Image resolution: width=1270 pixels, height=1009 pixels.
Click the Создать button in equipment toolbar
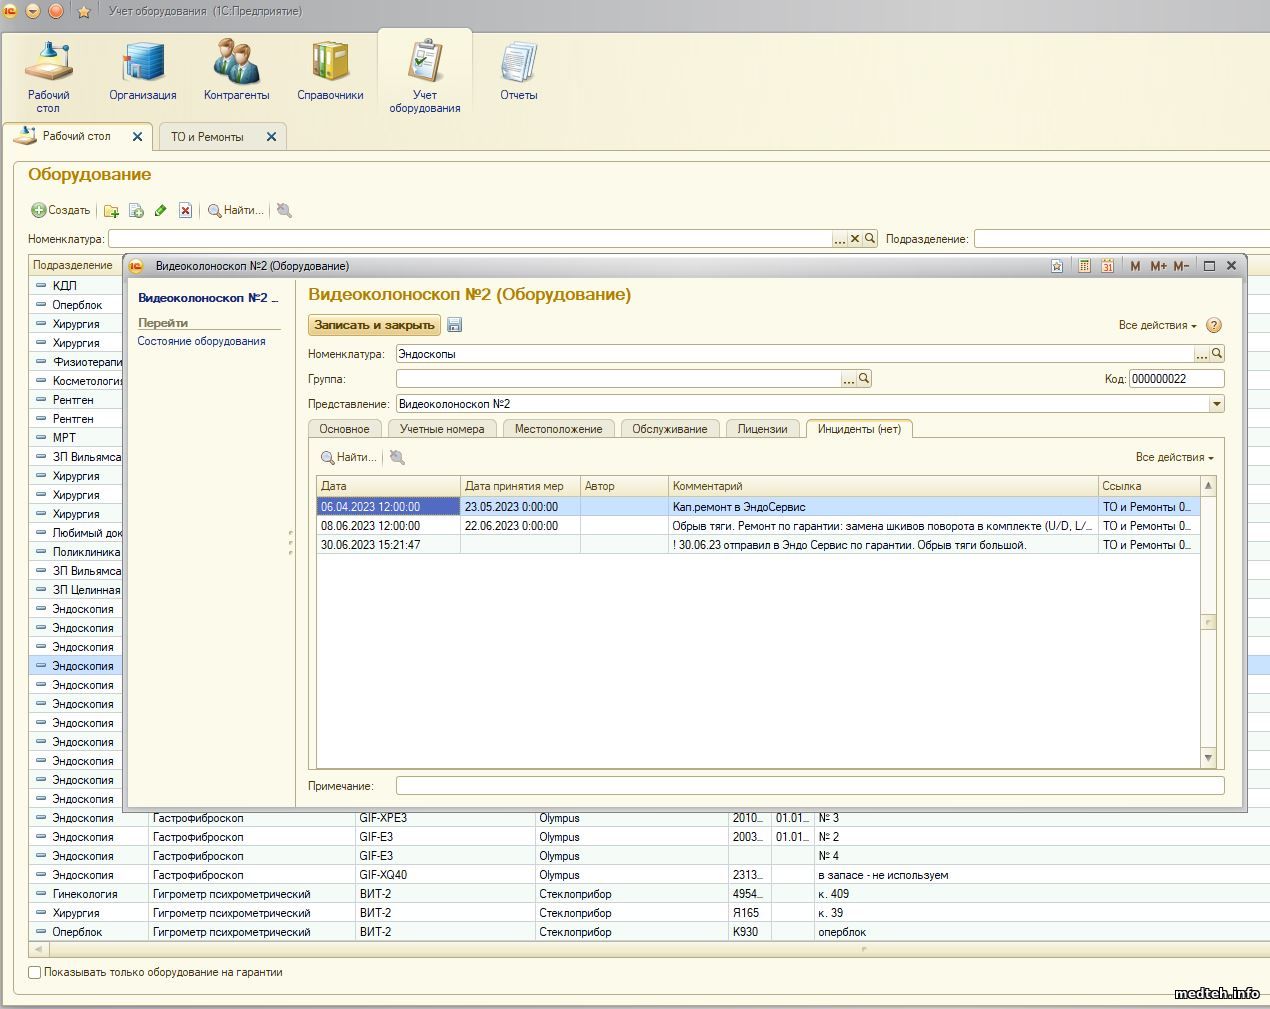[61, 211]
